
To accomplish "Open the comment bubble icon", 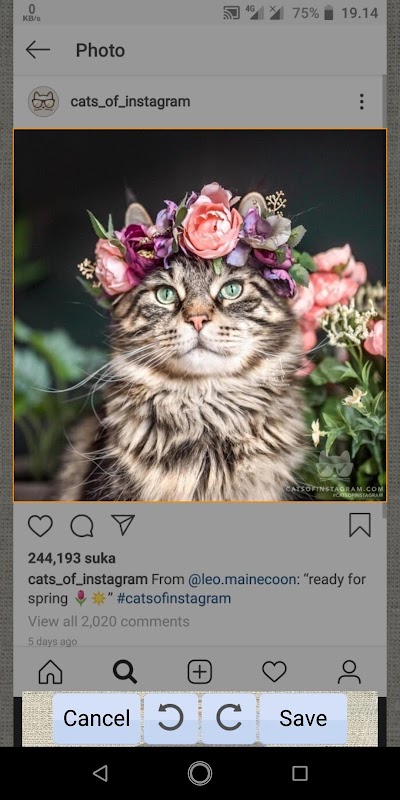I will coord(82,526).
